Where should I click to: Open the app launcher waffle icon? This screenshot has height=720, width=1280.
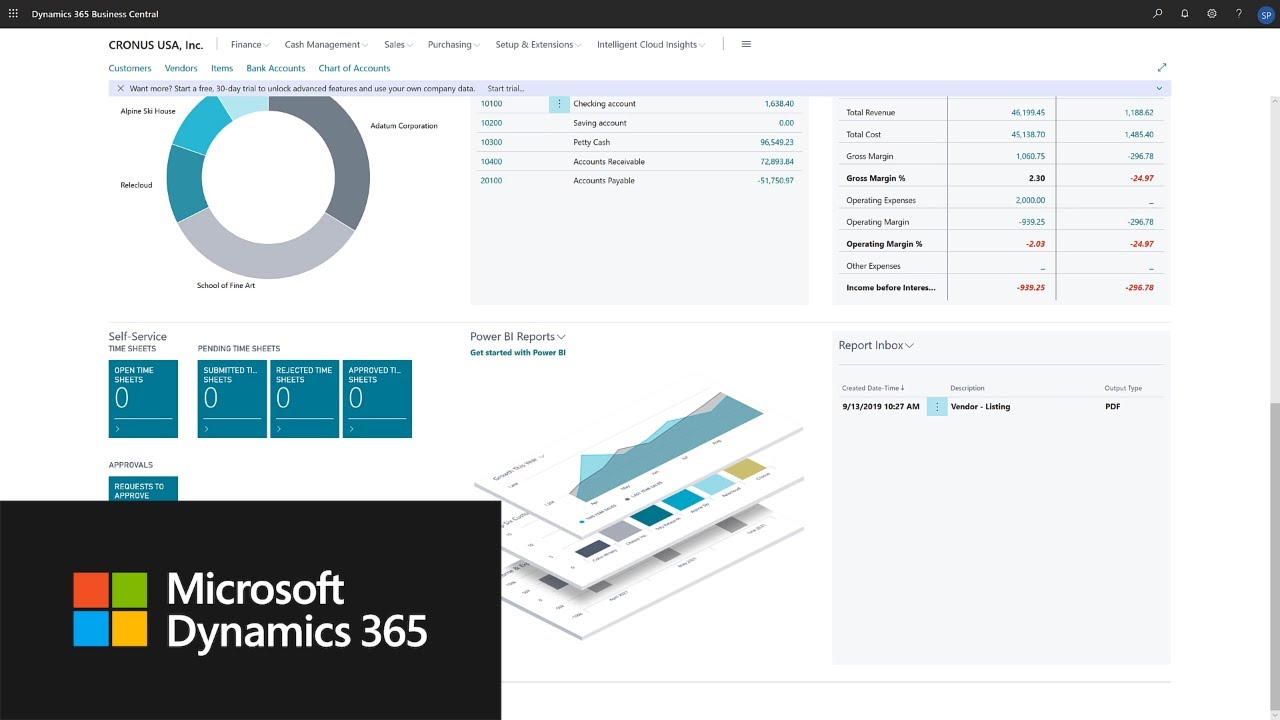(13, 14)
